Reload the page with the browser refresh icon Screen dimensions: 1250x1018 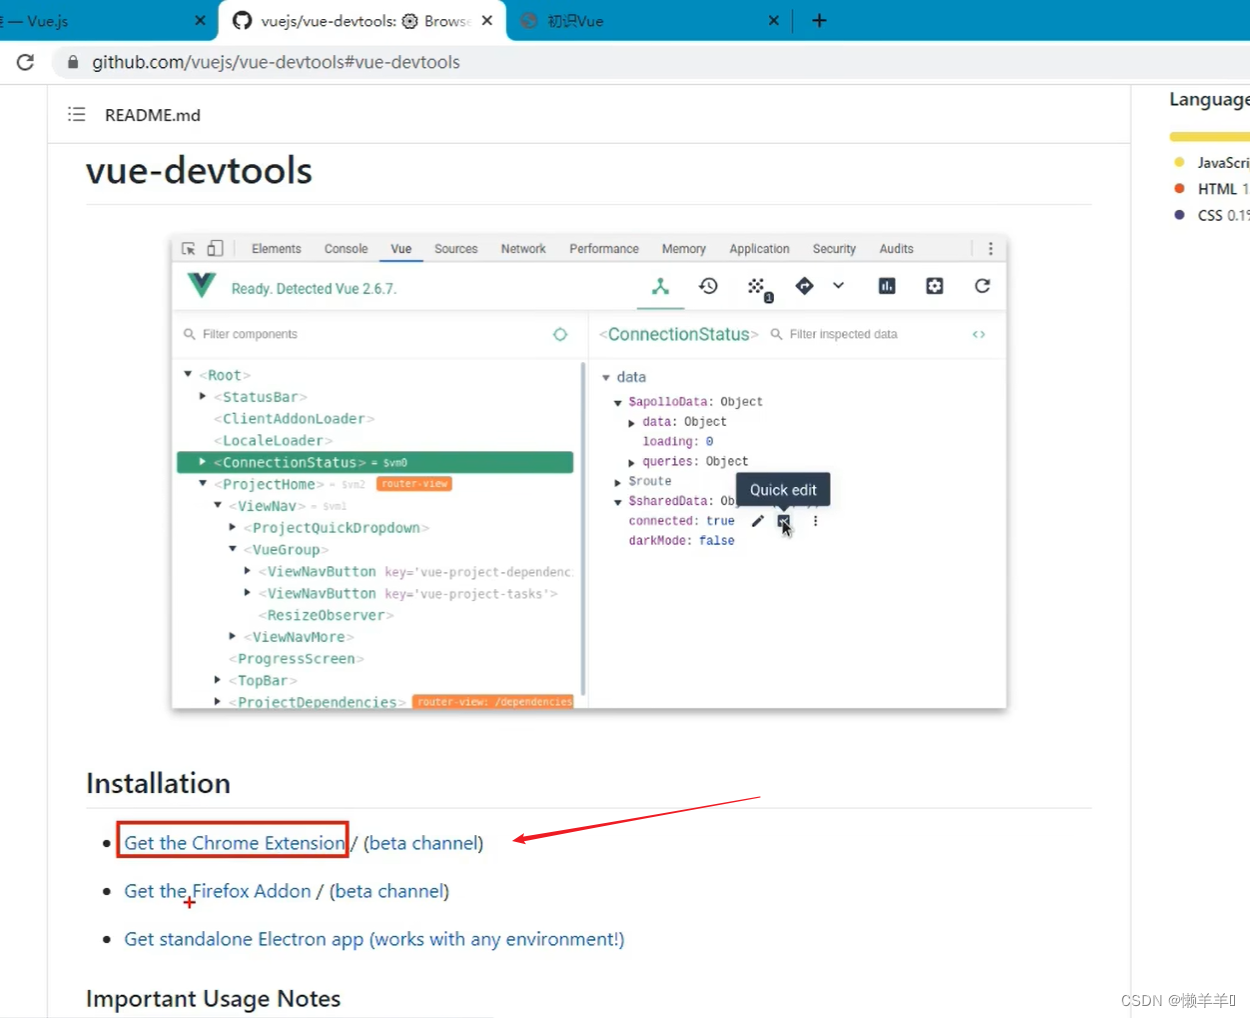point(26,62)
